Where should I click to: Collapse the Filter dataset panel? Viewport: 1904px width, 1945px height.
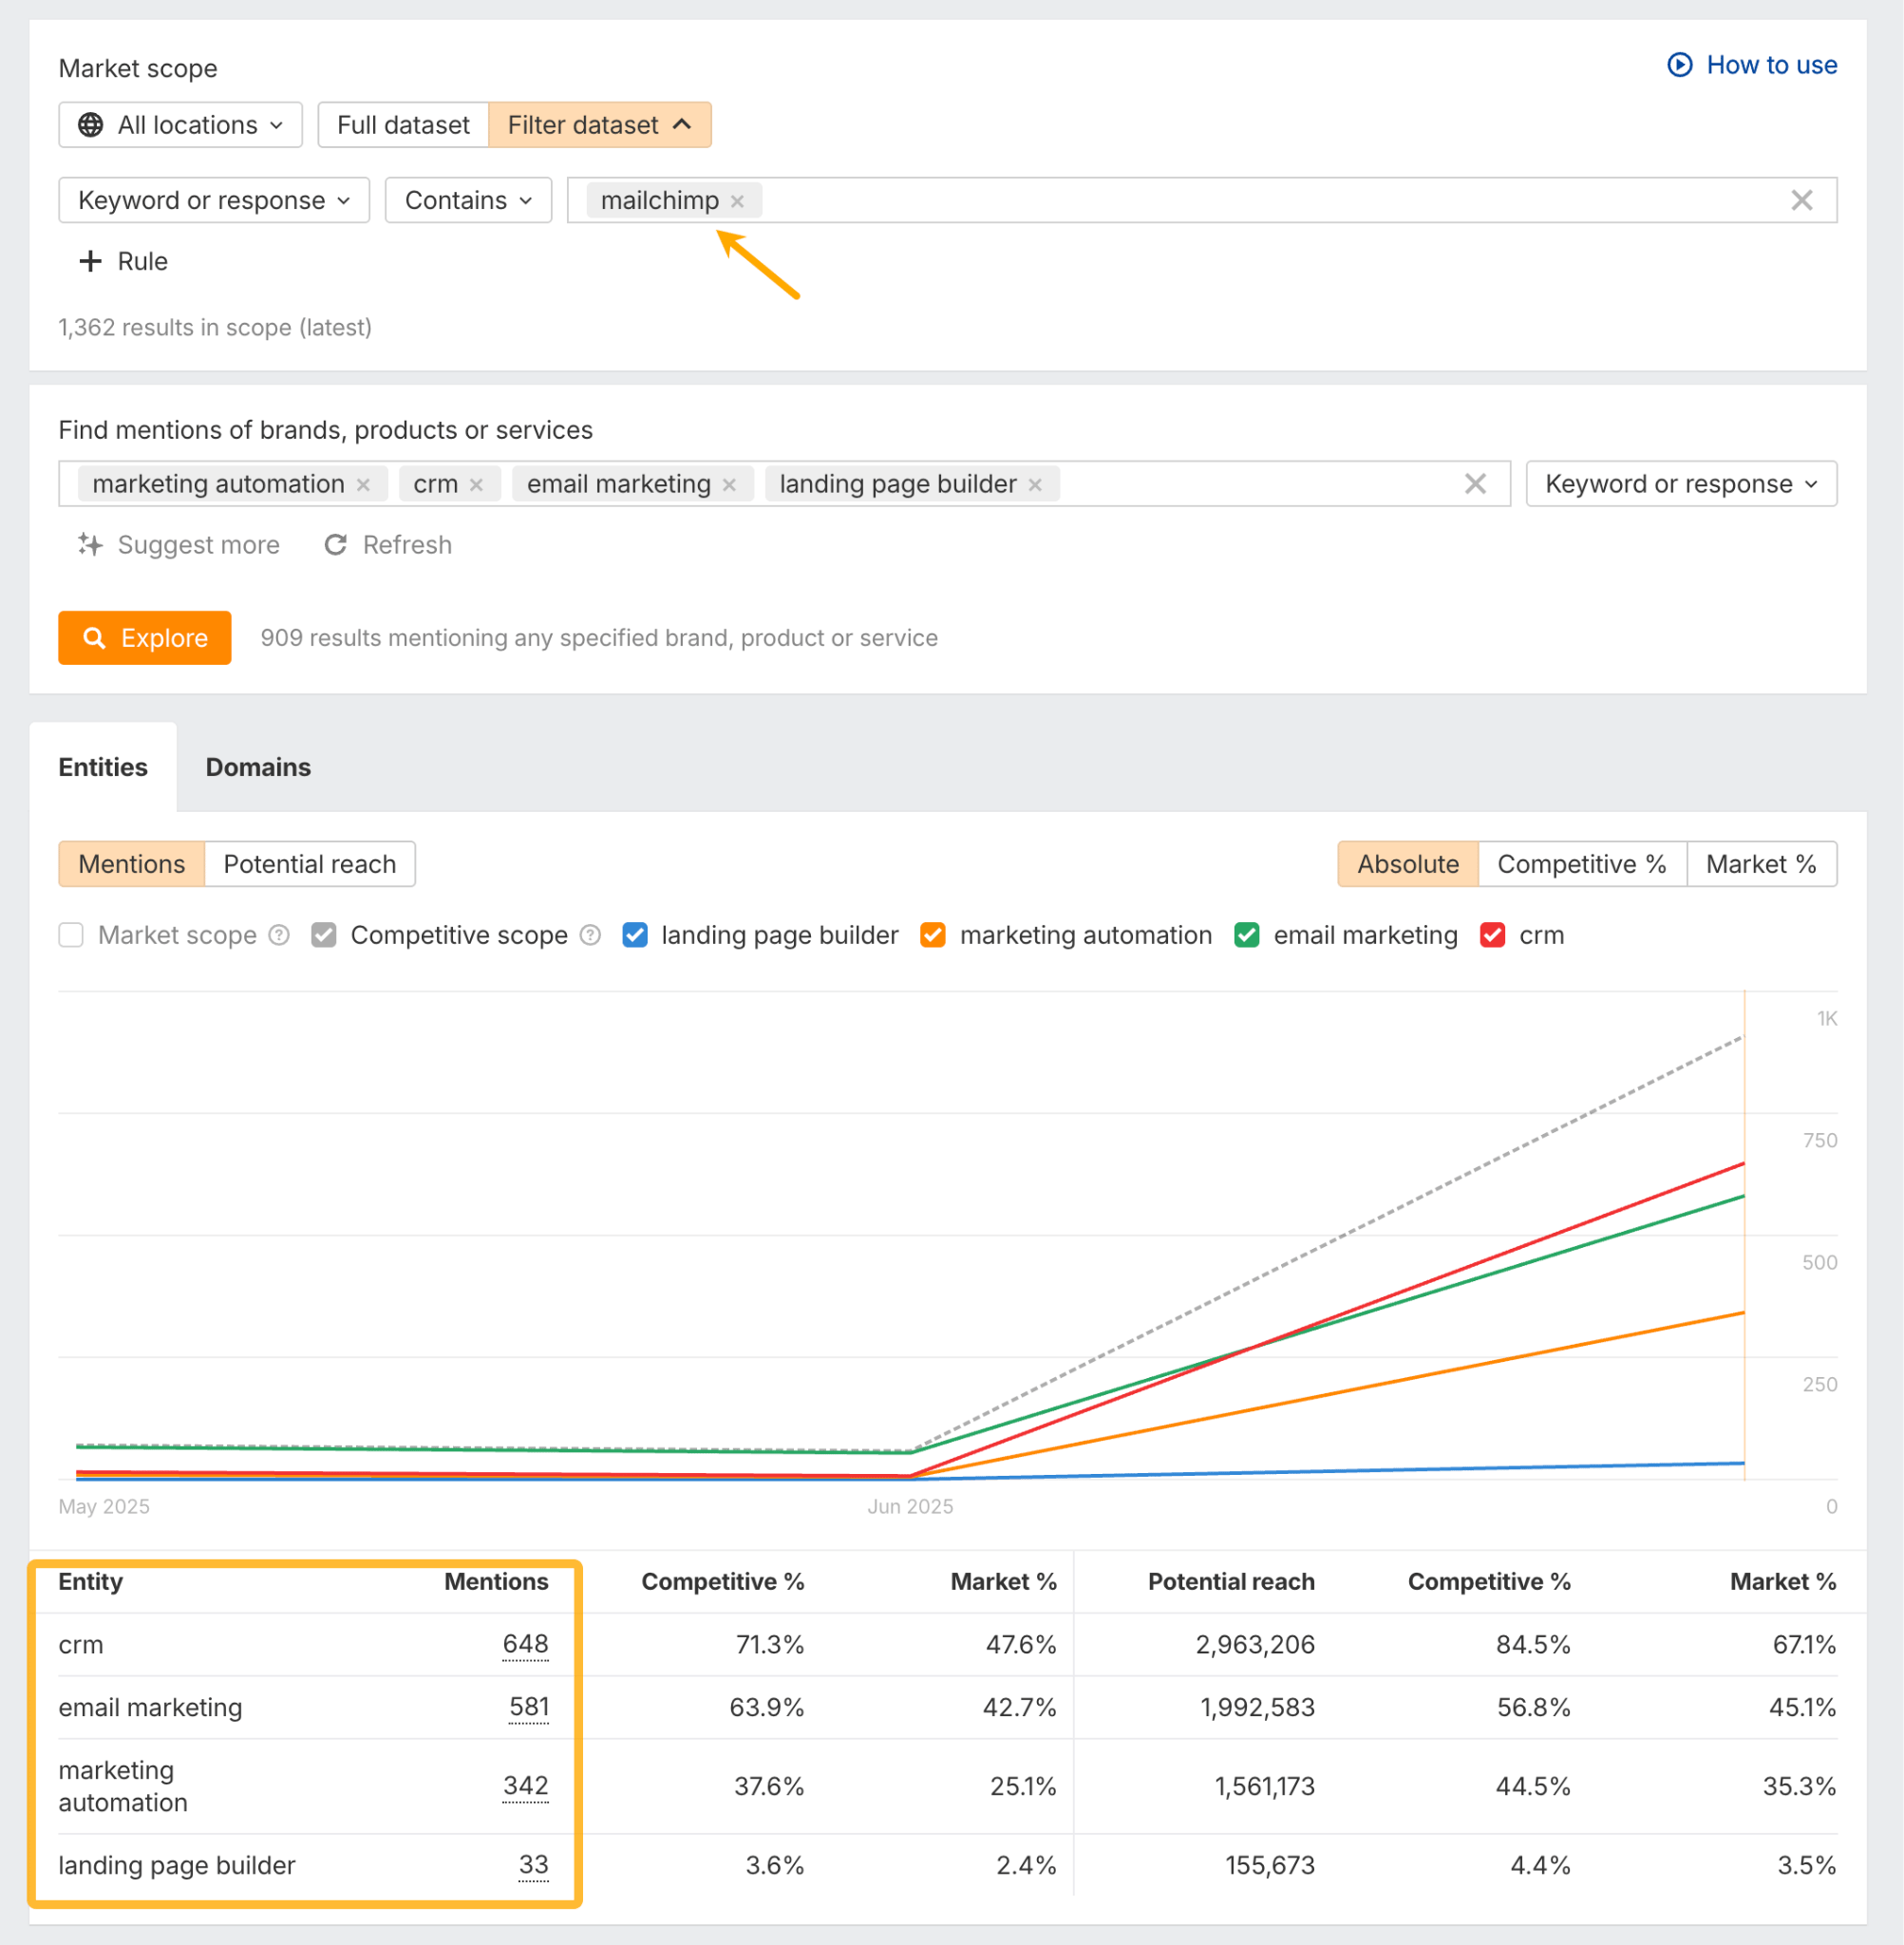(599, 125)
